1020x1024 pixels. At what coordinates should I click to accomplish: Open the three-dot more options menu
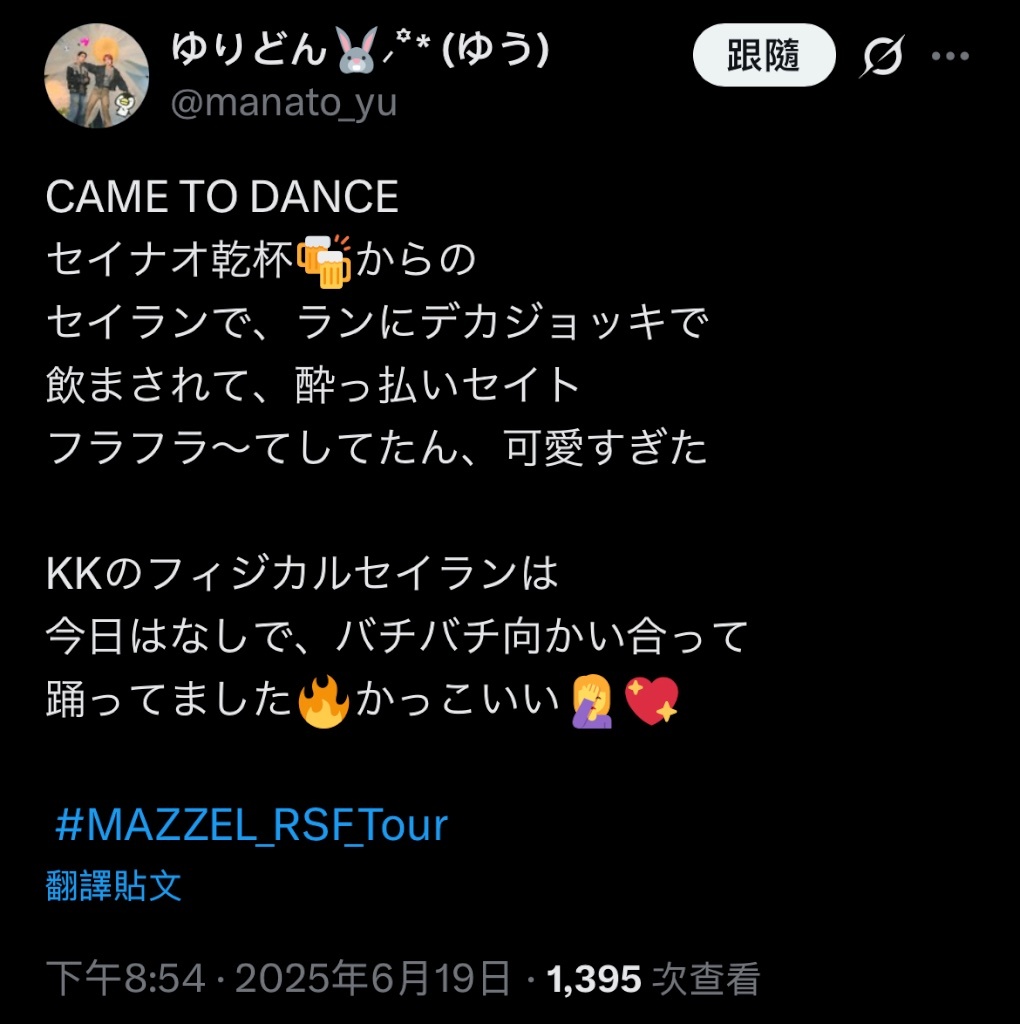click(950, 56)
